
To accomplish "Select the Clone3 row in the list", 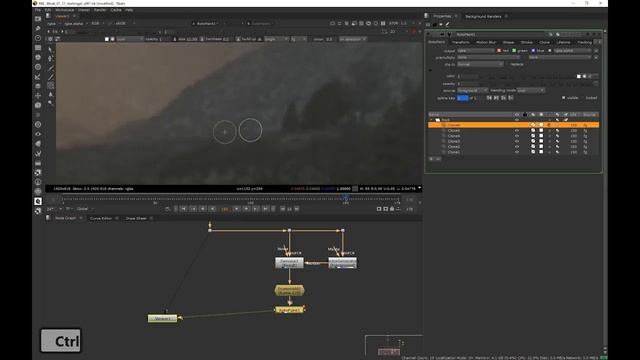I will pos(513,141).
